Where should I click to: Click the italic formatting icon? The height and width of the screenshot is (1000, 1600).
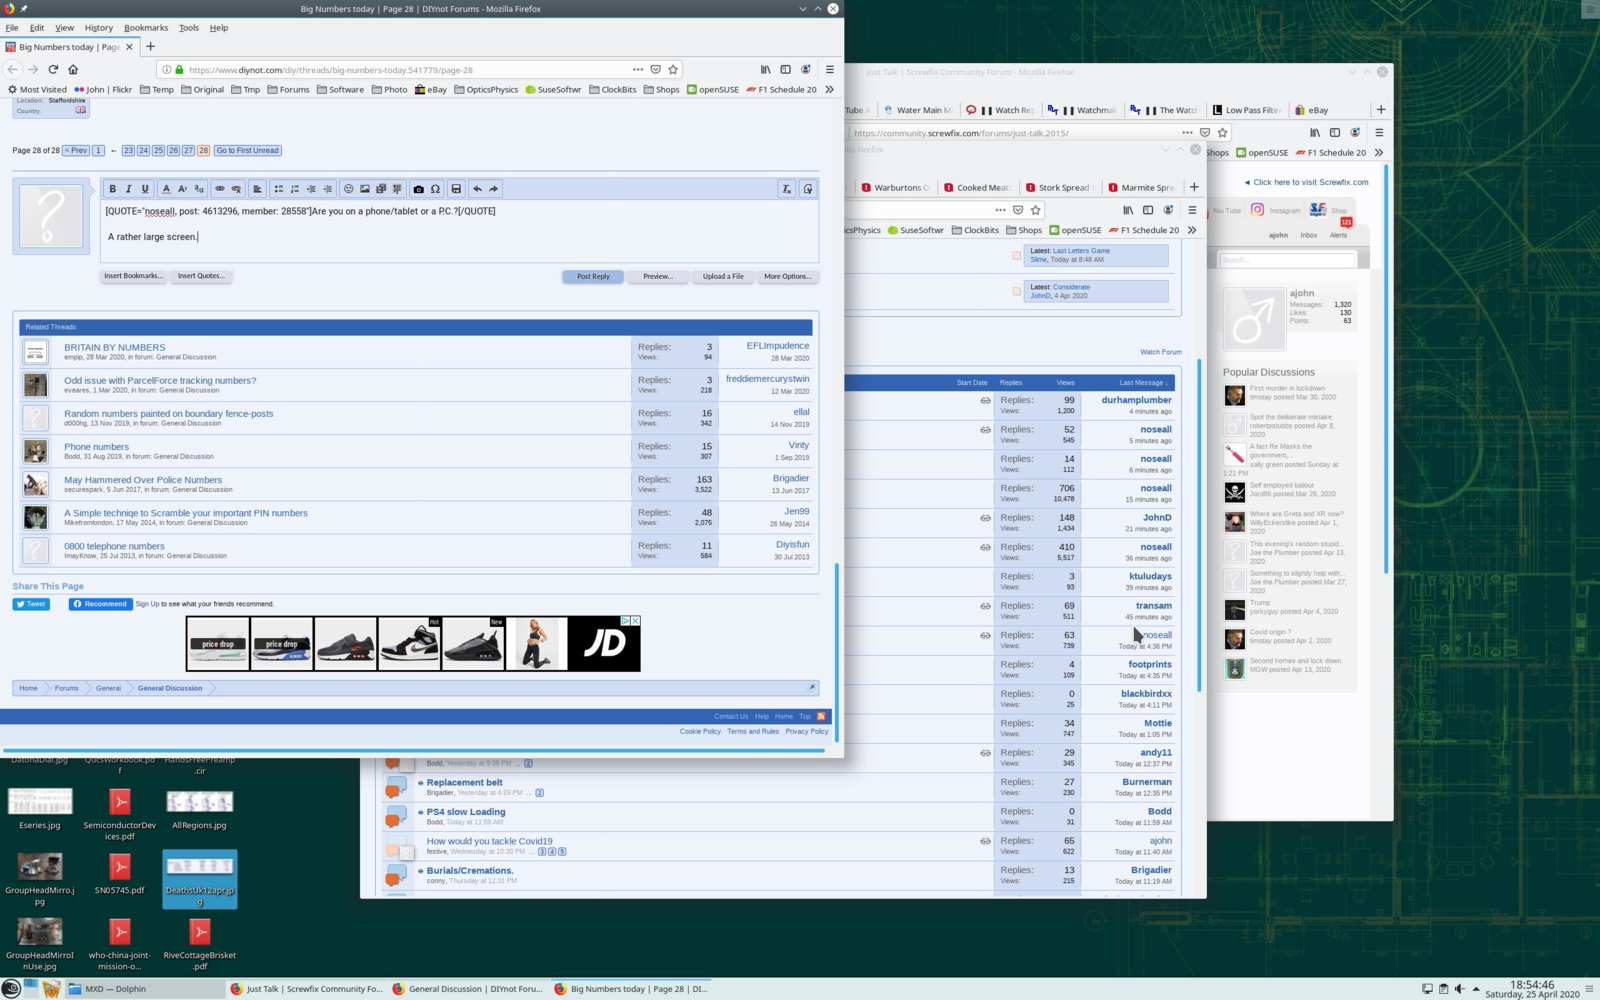coord(128,189)
